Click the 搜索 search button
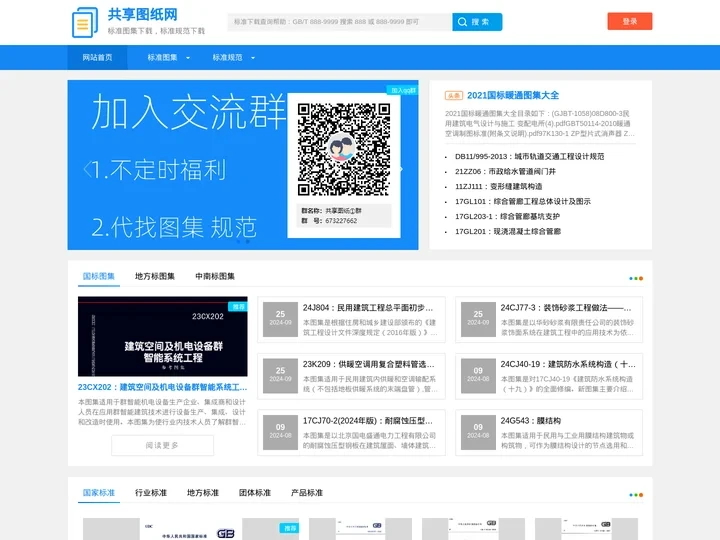 coord(477,22)
